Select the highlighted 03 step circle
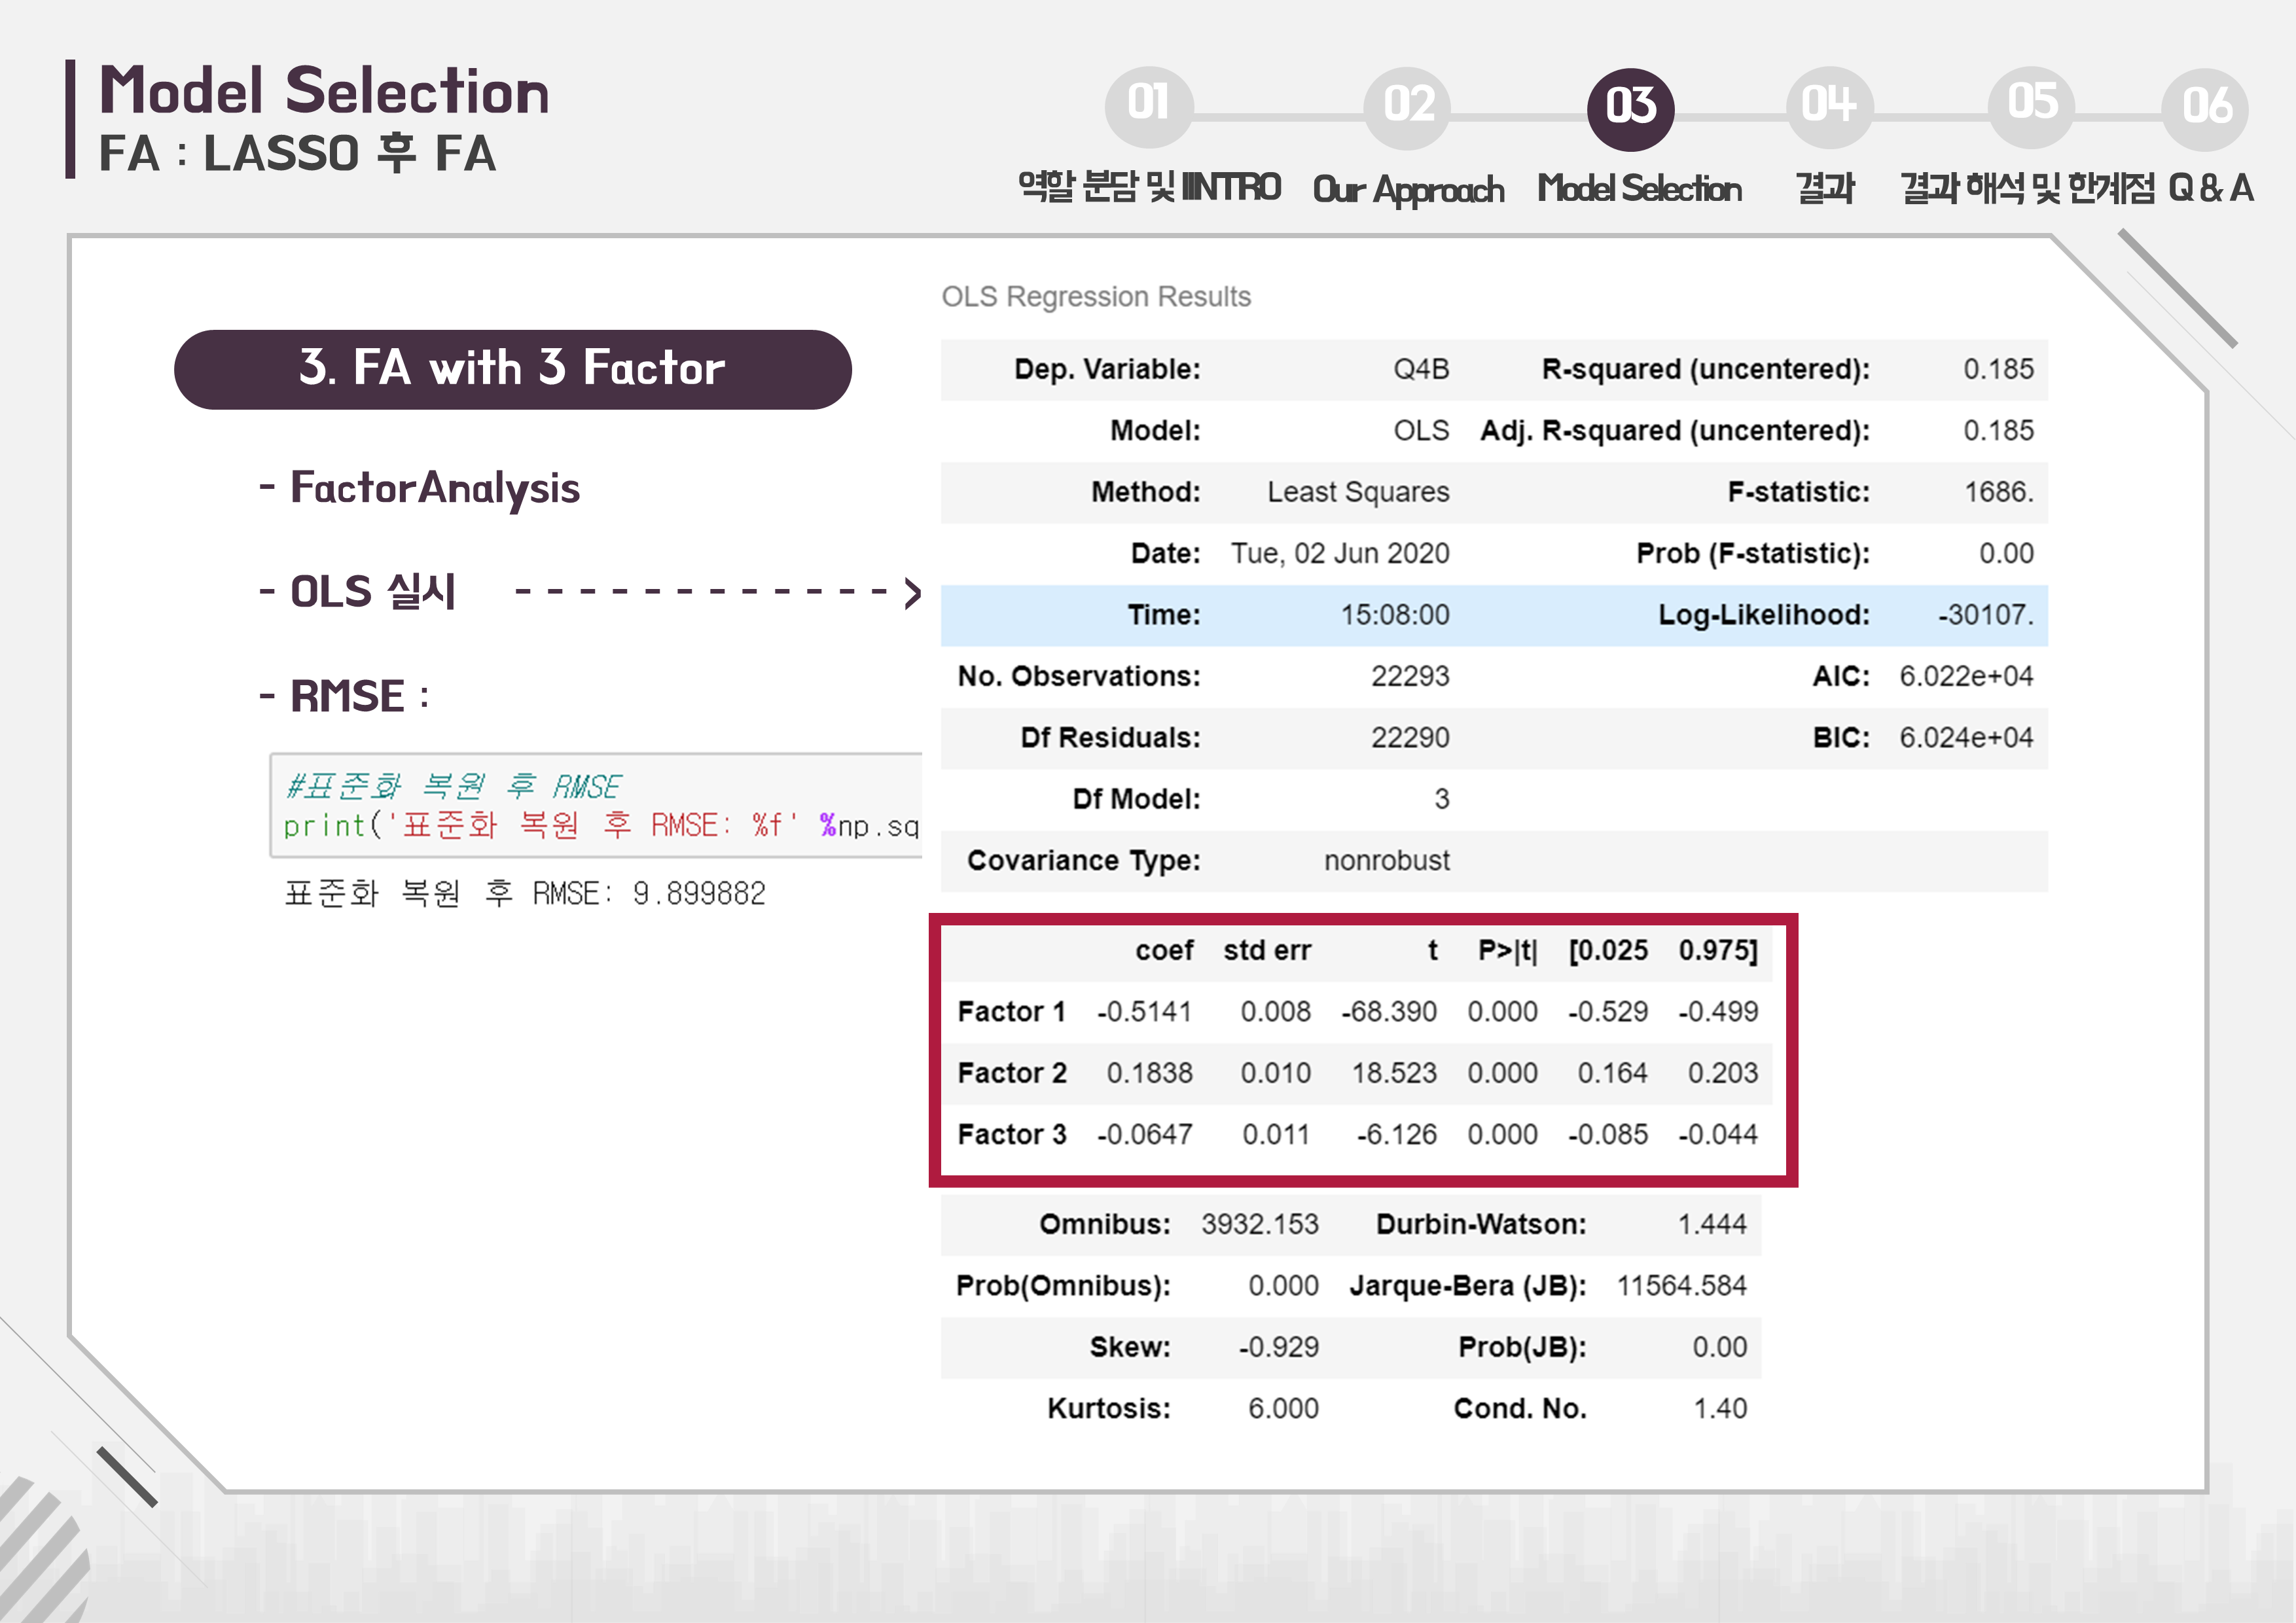 (x=1630, y=108)
